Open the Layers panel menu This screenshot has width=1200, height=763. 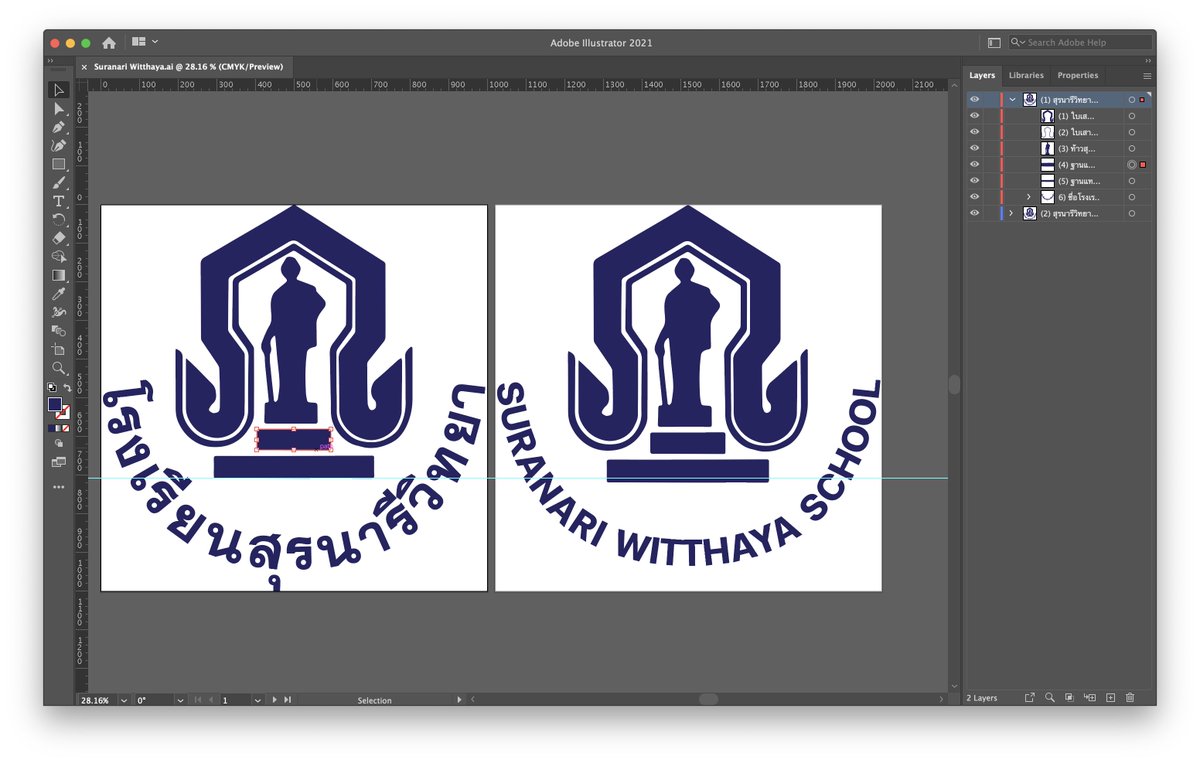pos(1147,76)
